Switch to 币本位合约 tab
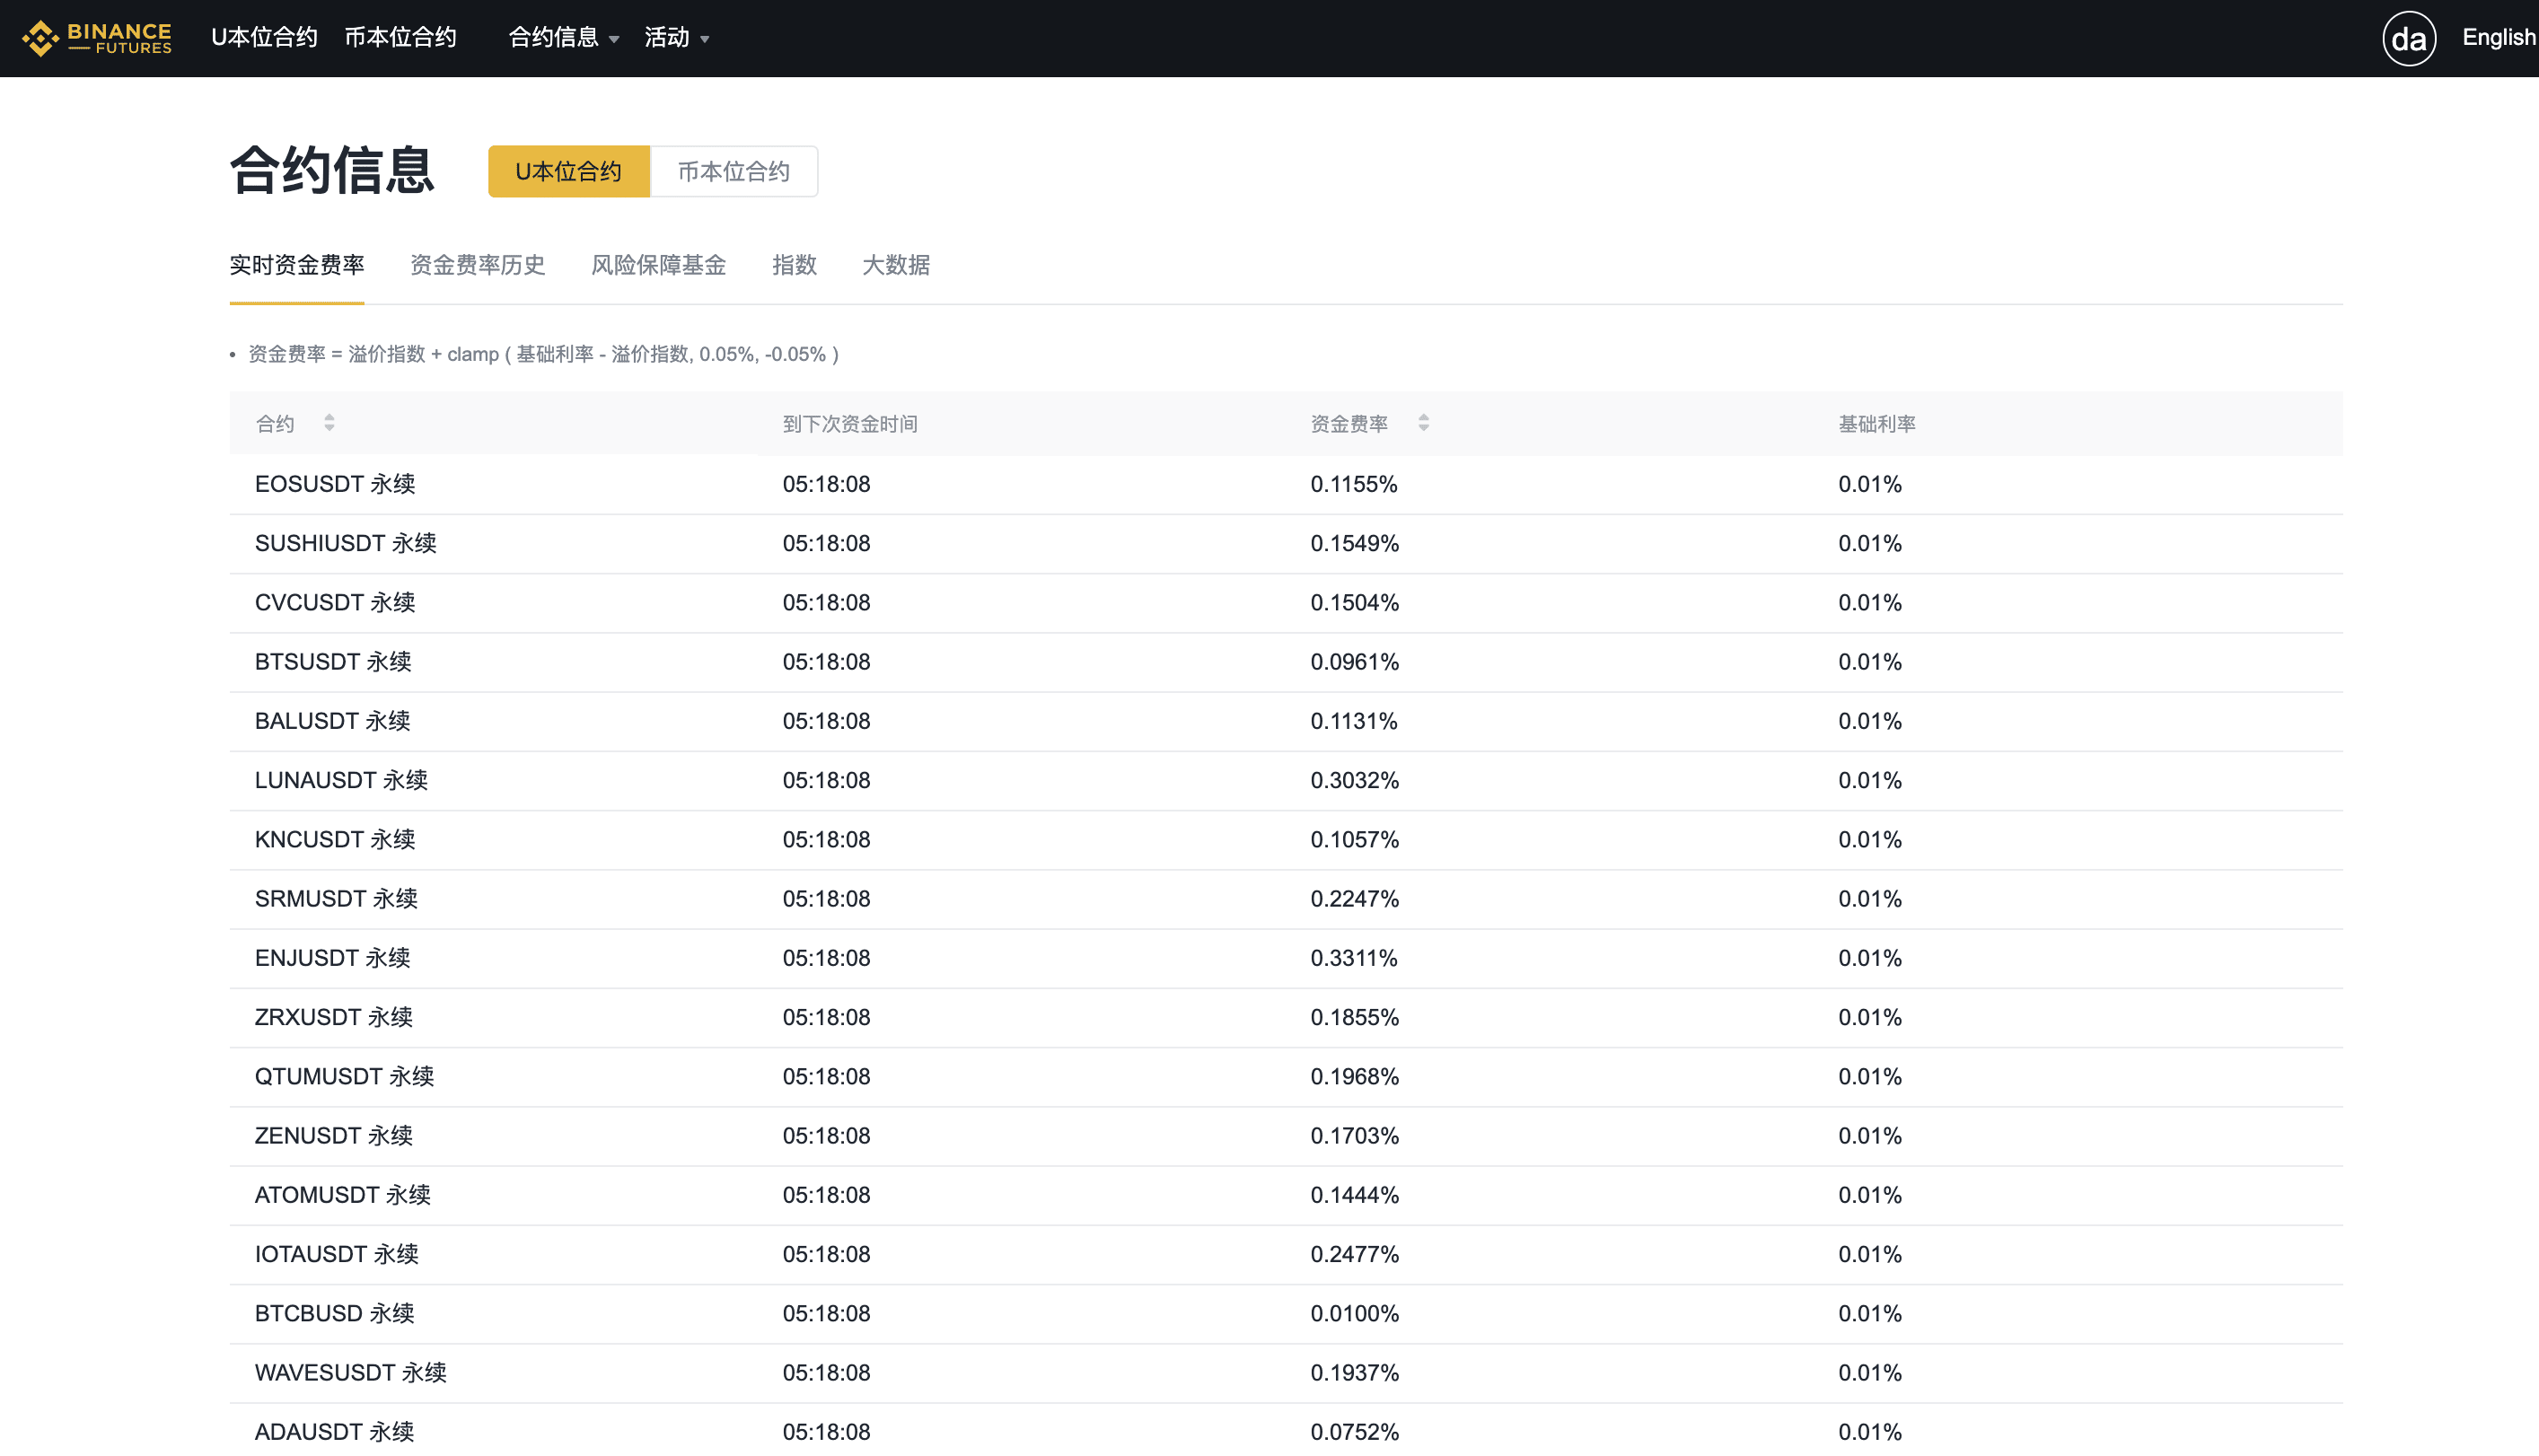 click(733, 169)
